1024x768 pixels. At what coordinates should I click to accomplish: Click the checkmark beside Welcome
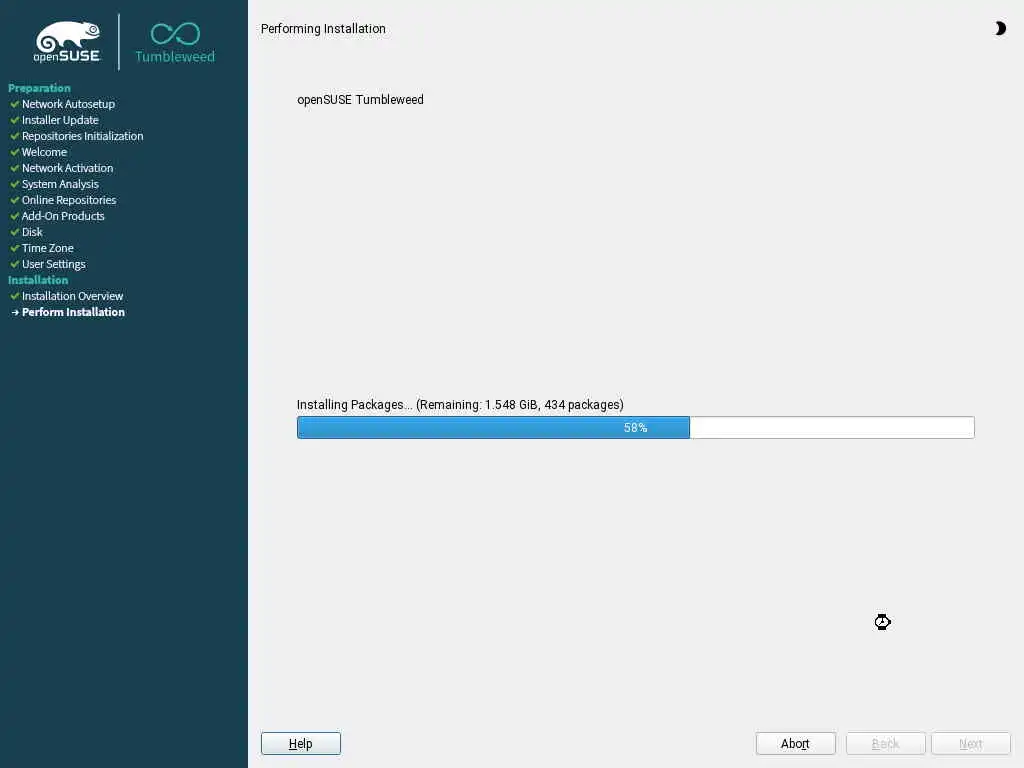coord(14,152)
